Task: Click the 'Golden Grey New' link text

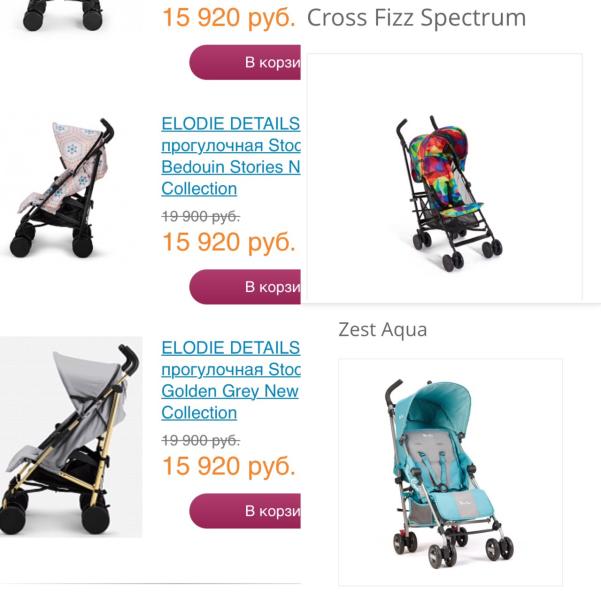Action: tap(230, 391)
